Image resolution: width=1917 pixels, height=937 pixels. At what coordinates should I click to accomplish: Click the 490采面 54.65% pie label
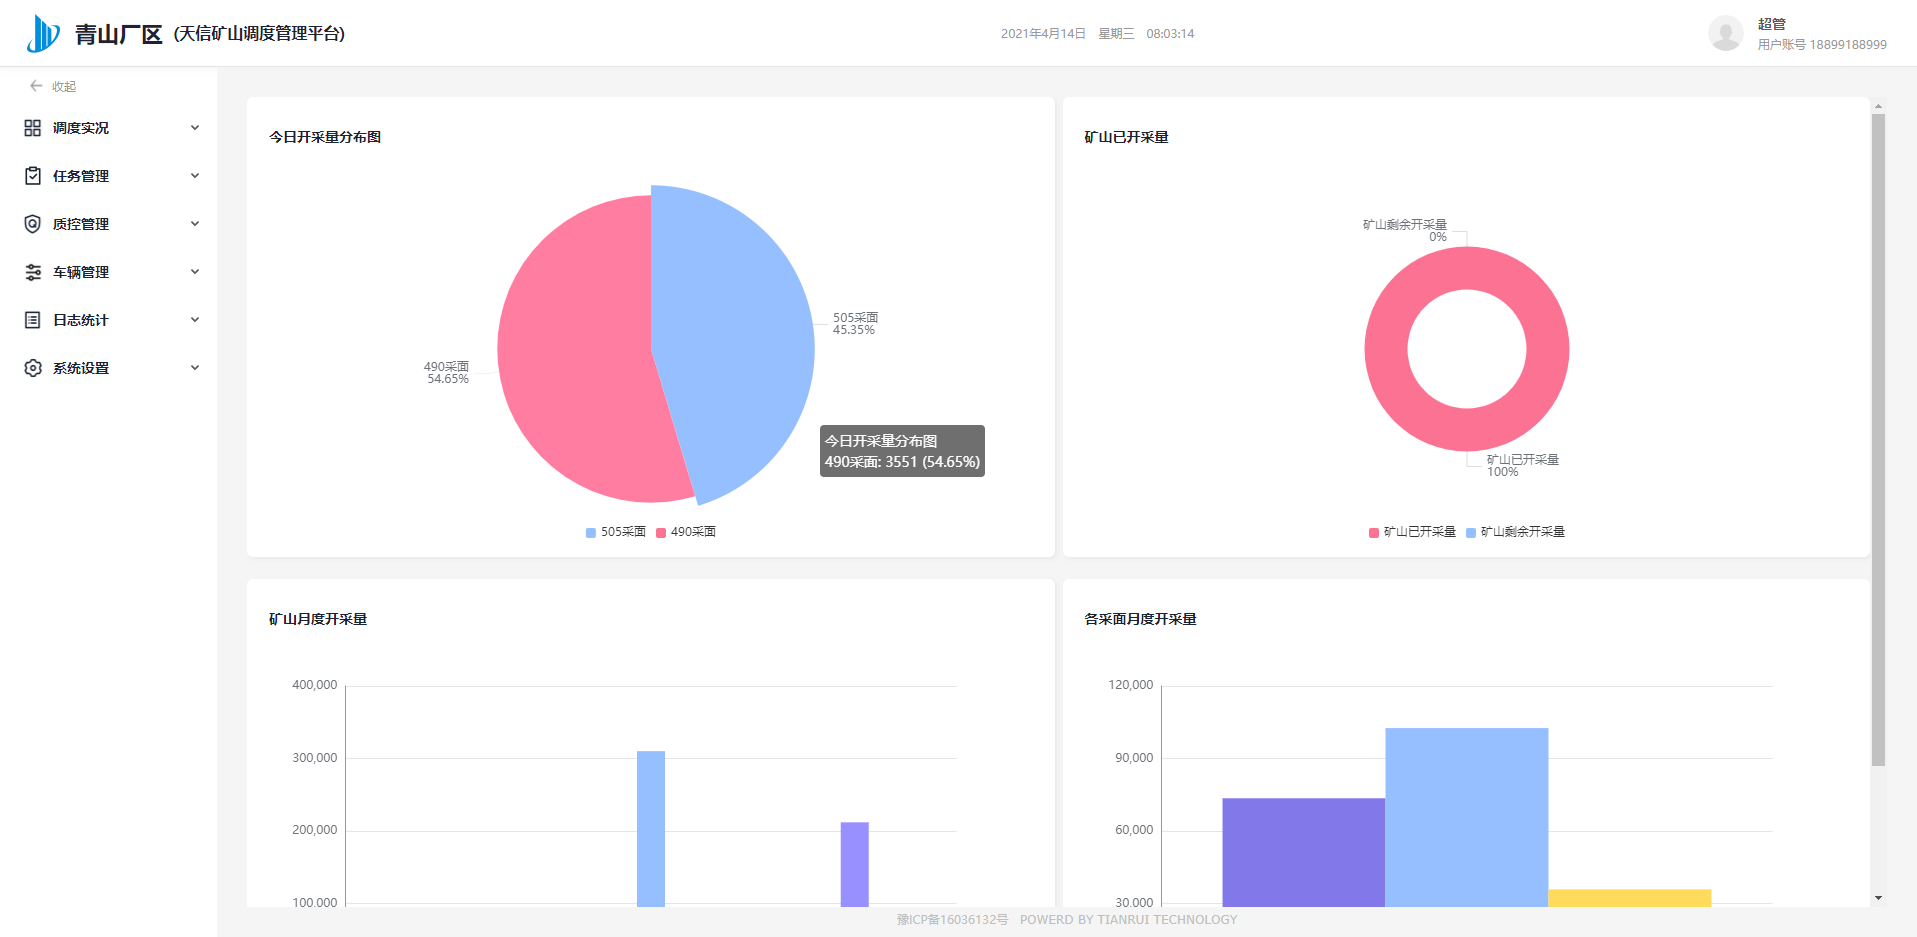(x=446, y=373)
